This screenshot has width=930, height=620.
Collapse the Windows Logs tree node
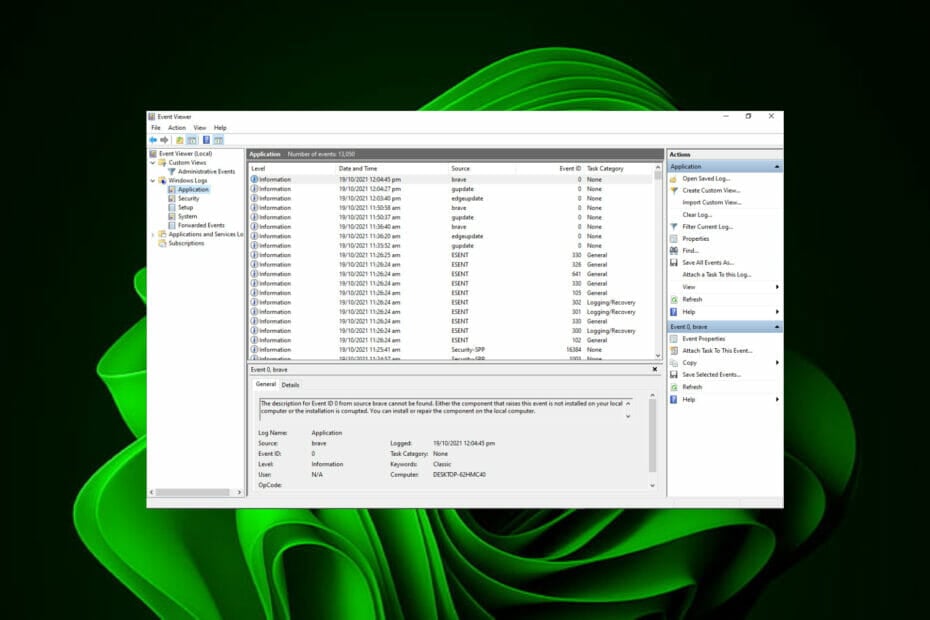[152, 180]
